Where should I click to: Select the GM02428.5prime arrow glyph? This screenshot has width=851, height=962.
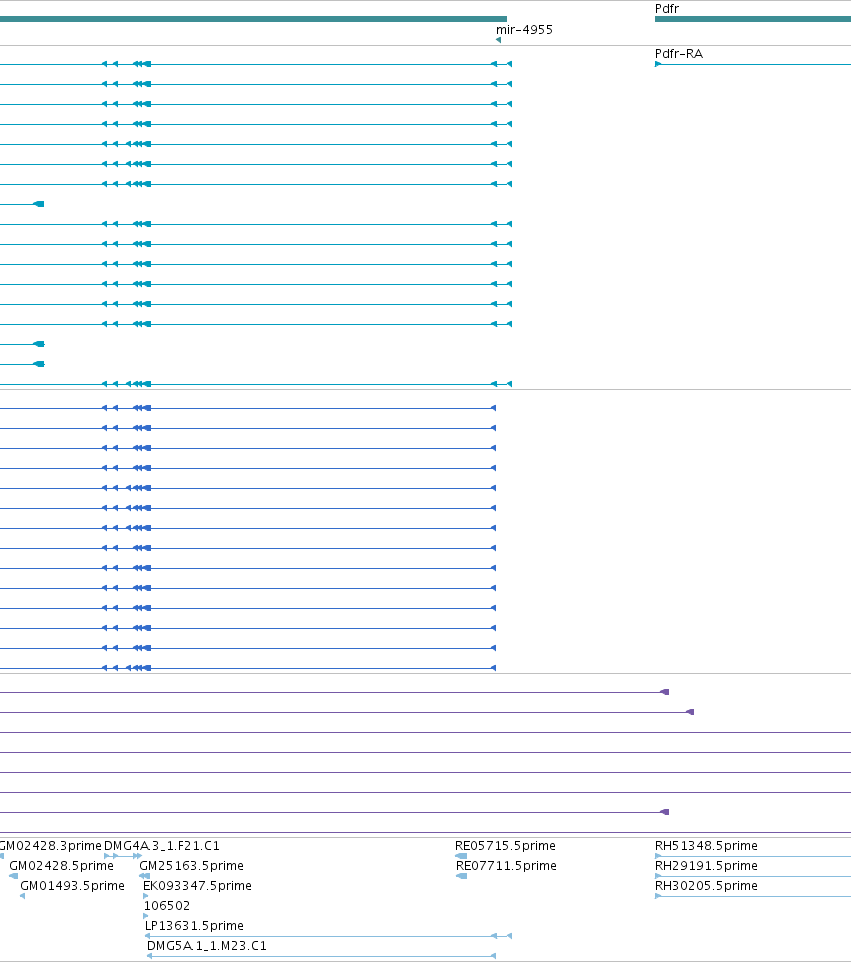(x=13, y=876)
